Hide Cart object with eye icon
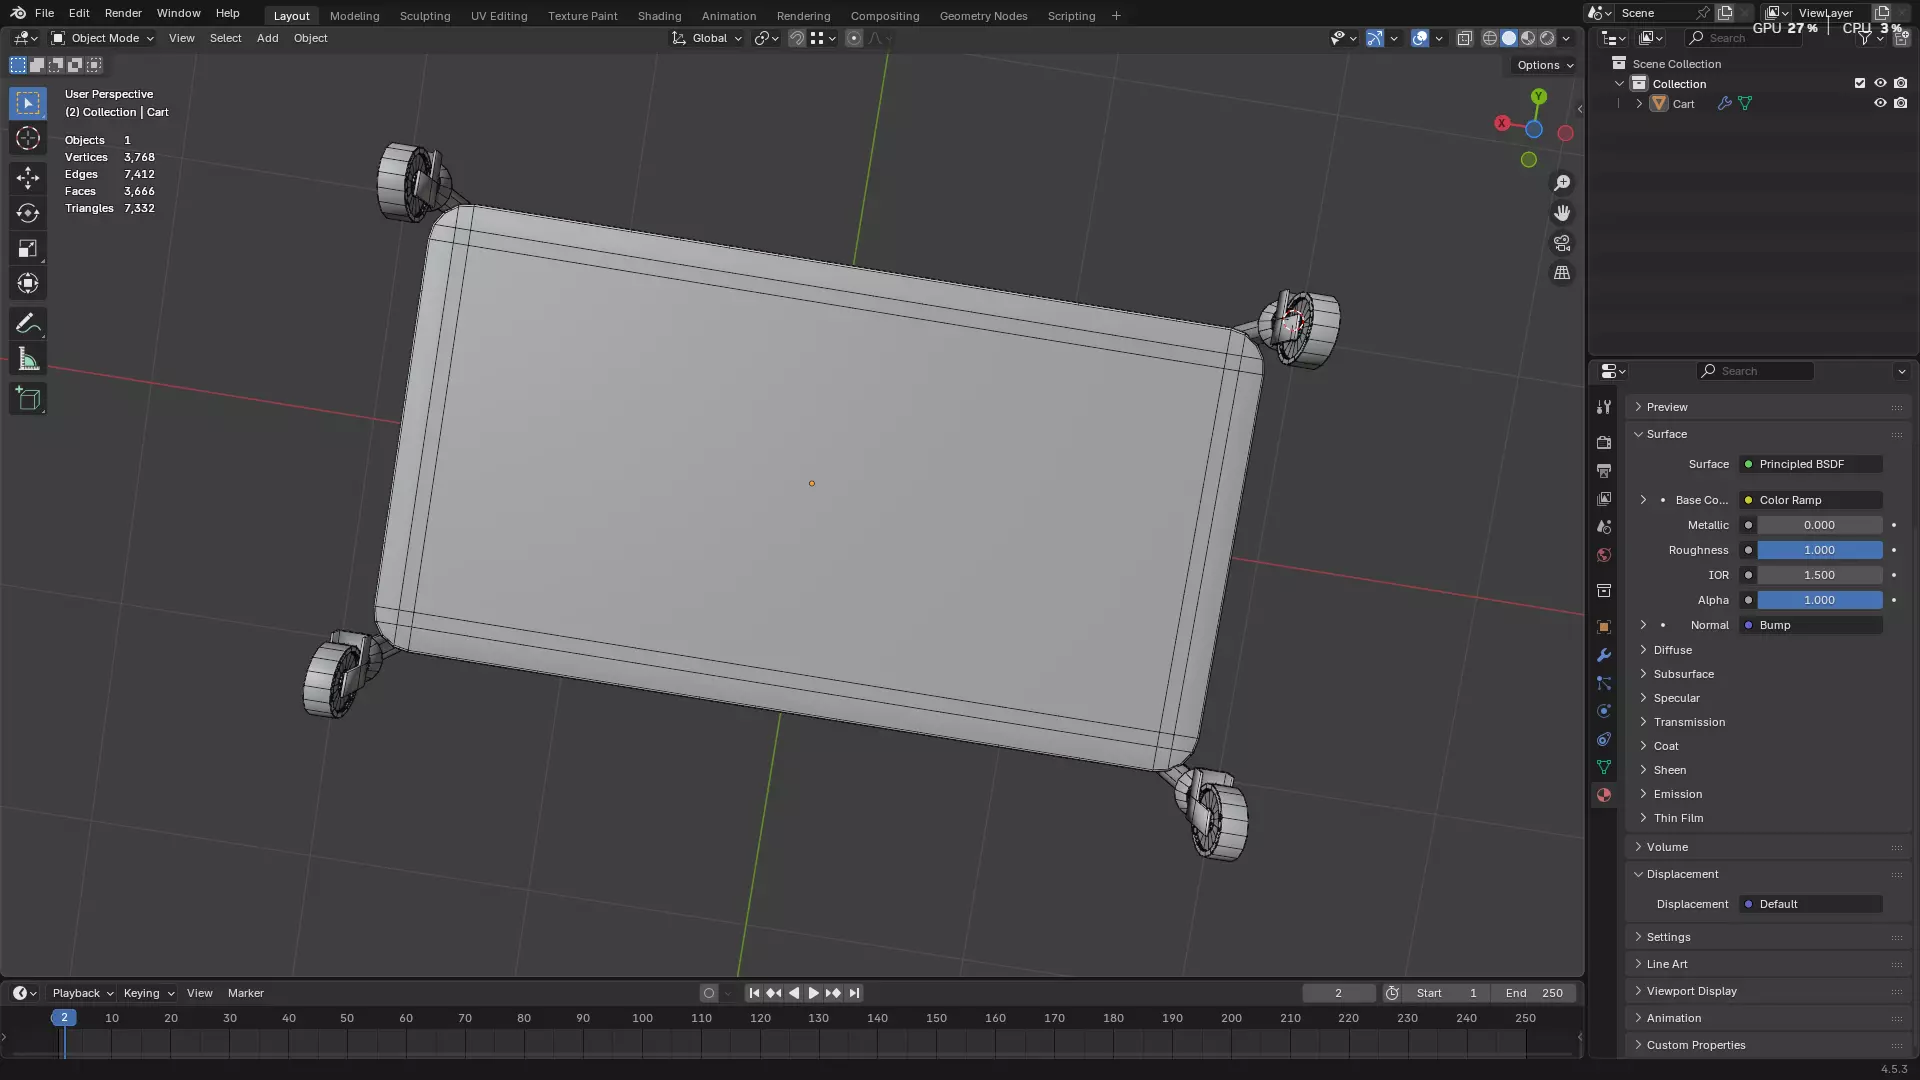The image size is (1920, 1080). click(x=1880, y=103)
